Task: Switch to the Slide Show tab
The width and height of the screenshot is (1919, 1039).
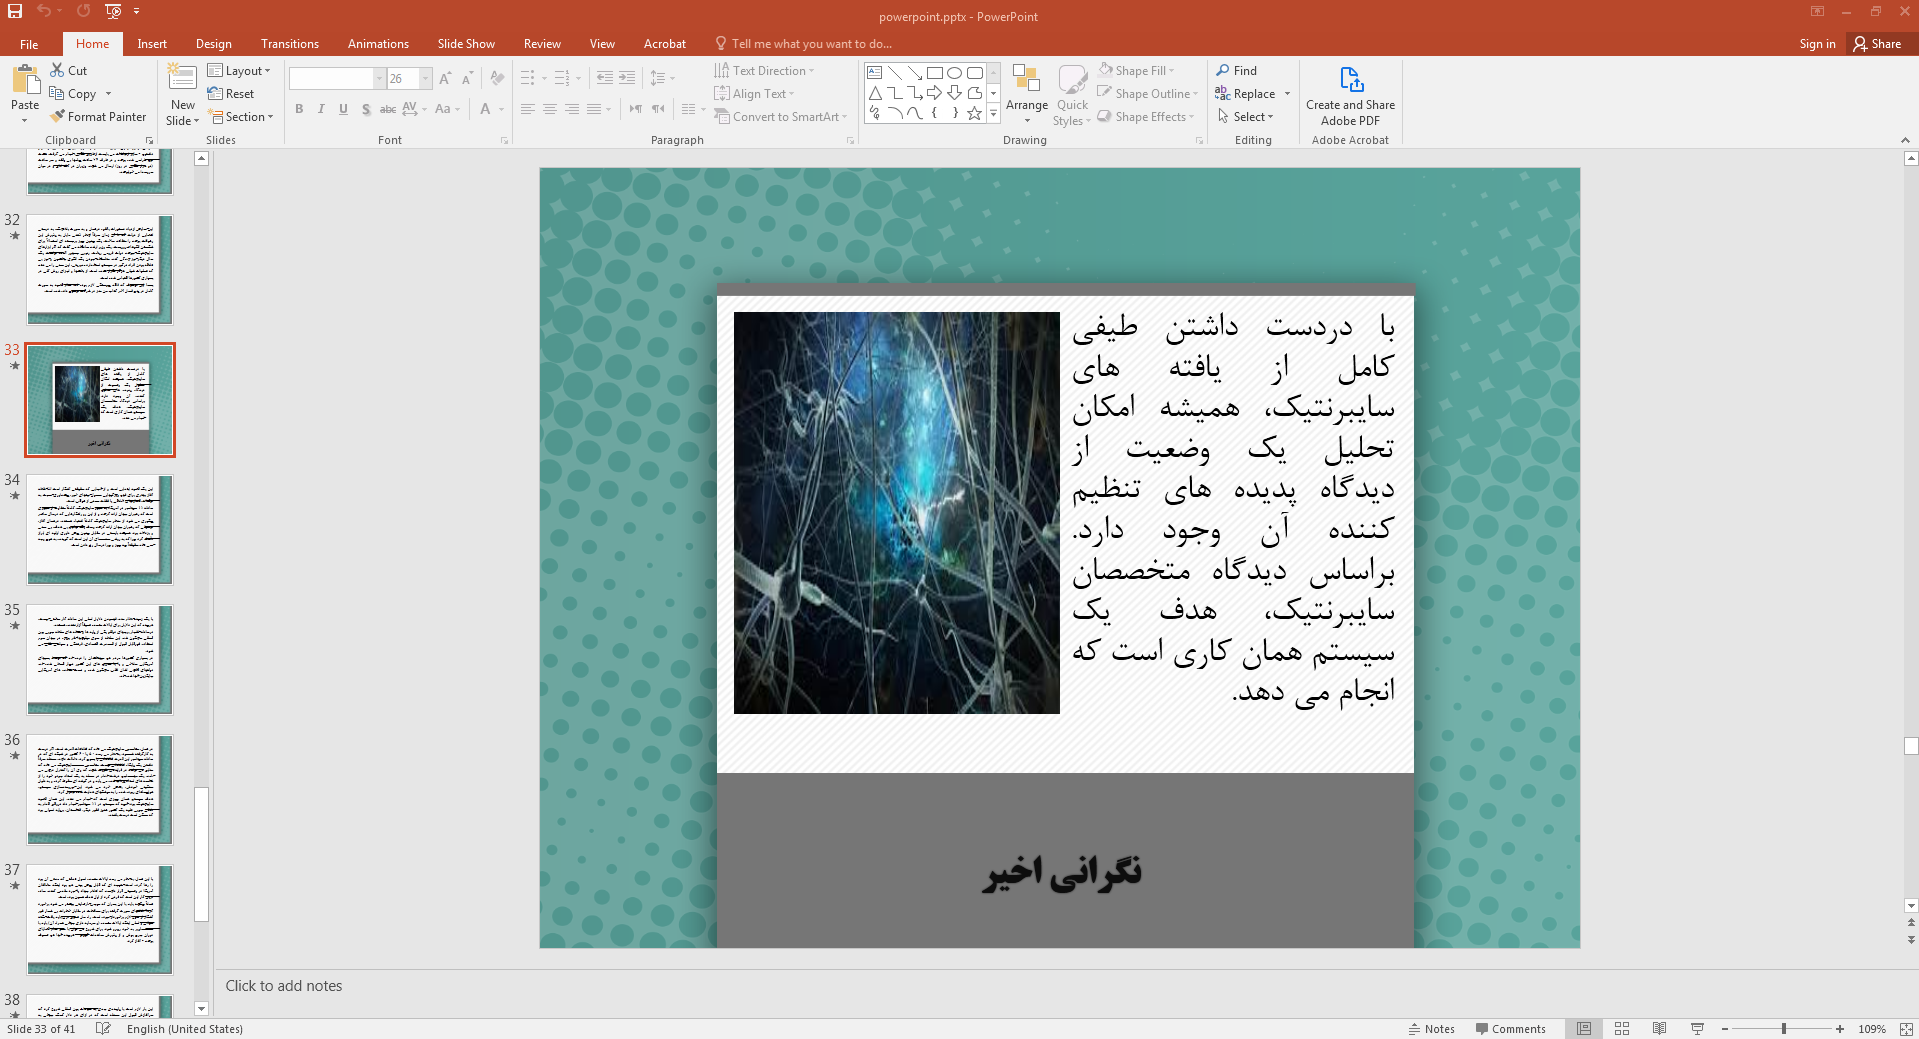Action: coord(466,43)
